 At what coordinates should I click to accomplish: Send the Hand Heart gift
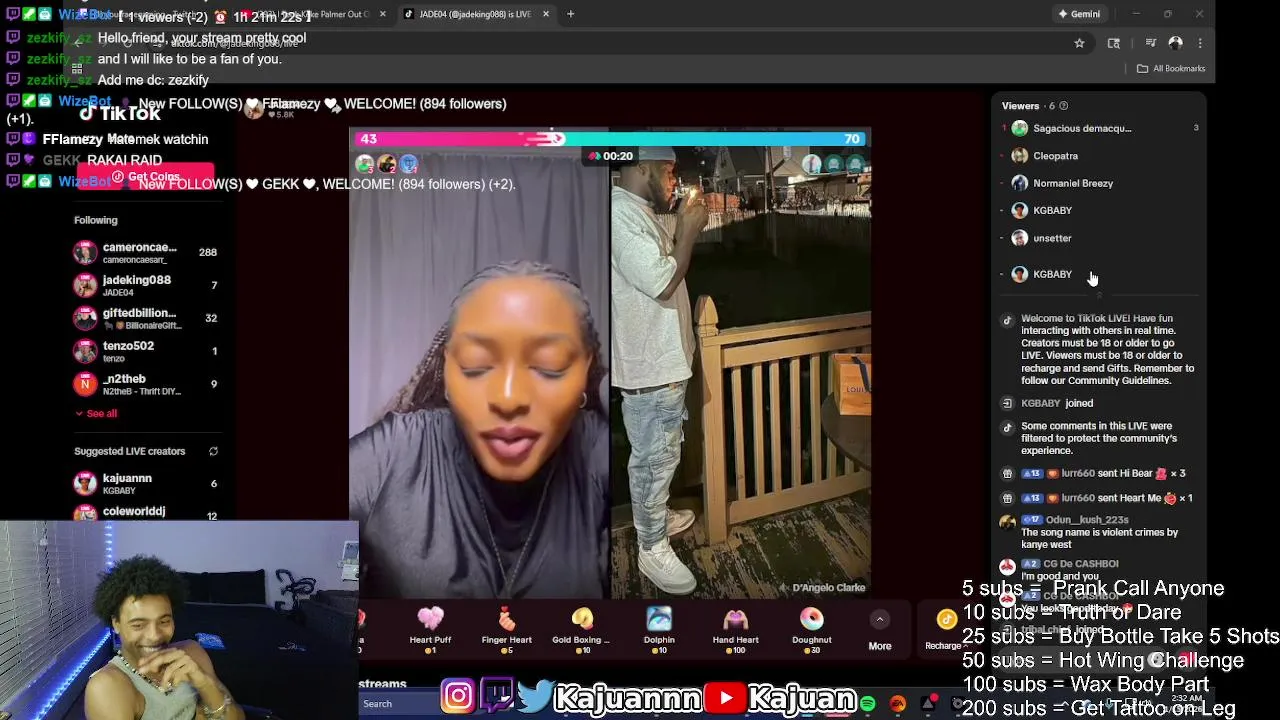735,630
